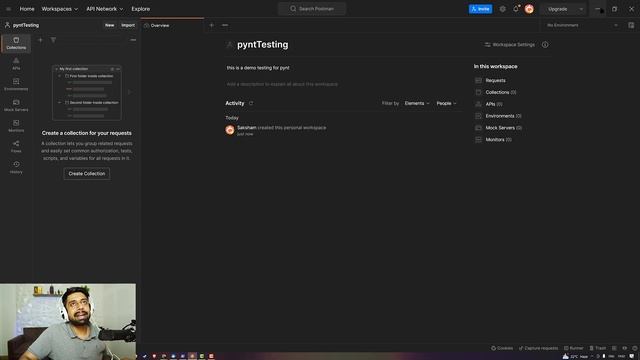Open Trash from the status bar

(x=598, y=348)
